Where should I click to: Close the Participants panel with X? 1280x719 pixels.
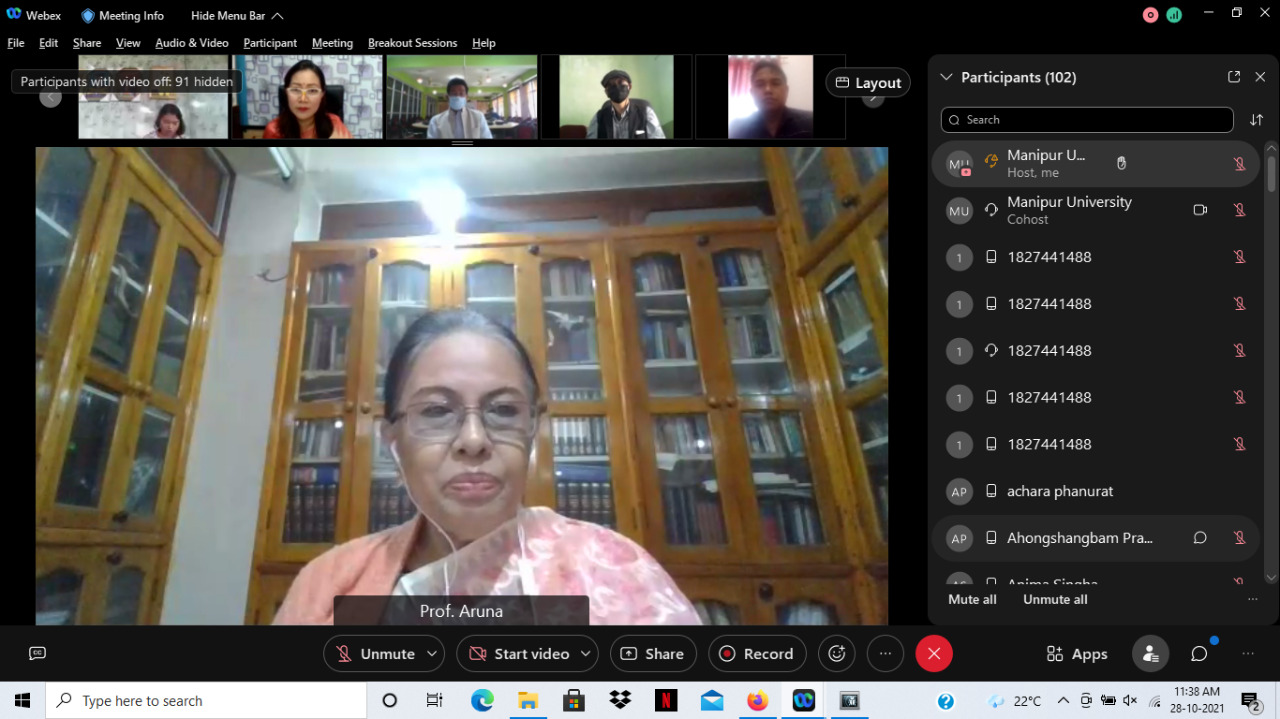[1260, 77]
